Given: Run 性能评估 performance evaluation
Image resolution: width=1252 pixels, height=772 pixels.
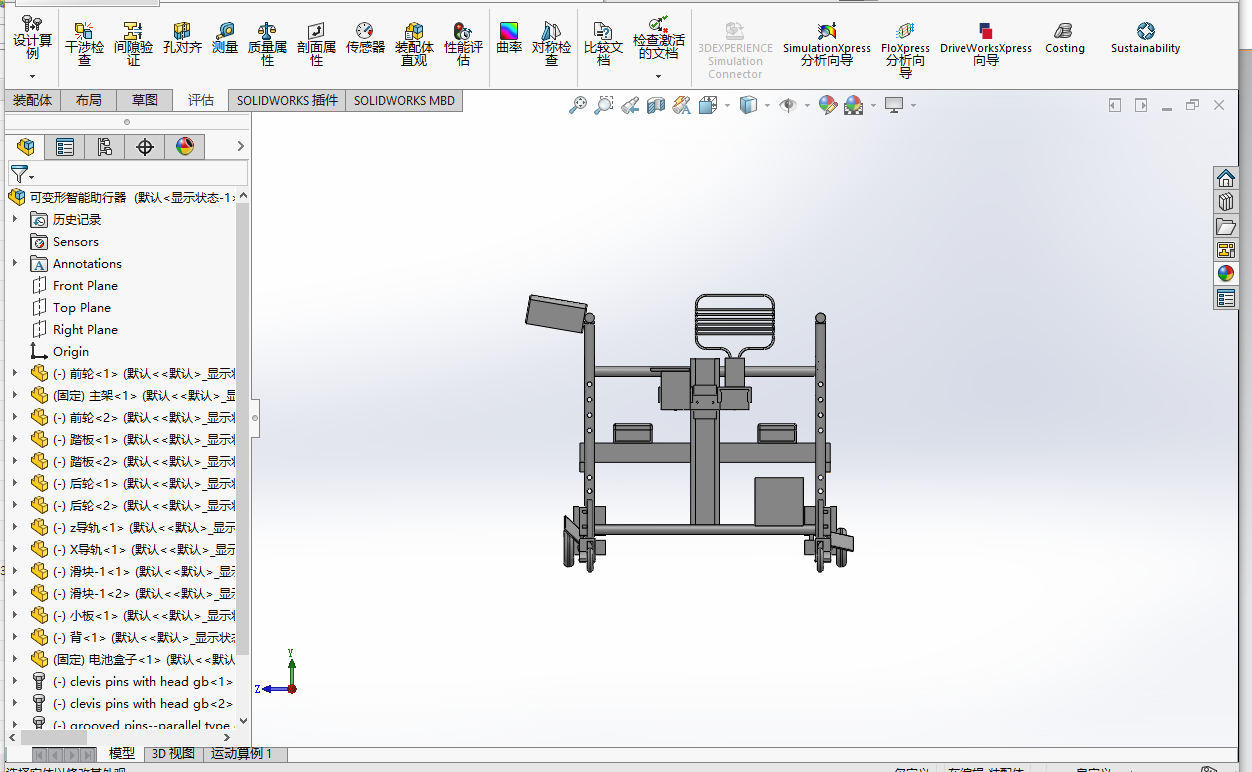Looking at the screenshot, I should 463,45.
